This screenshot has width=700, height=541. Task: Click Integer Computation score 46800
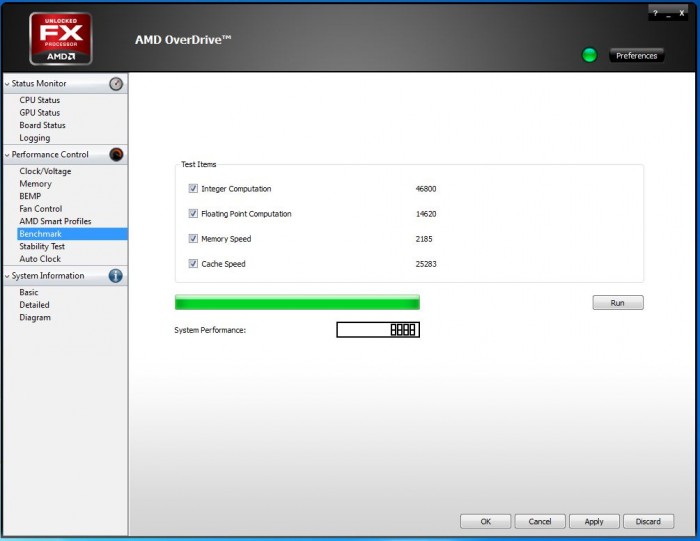coord(426,189)
